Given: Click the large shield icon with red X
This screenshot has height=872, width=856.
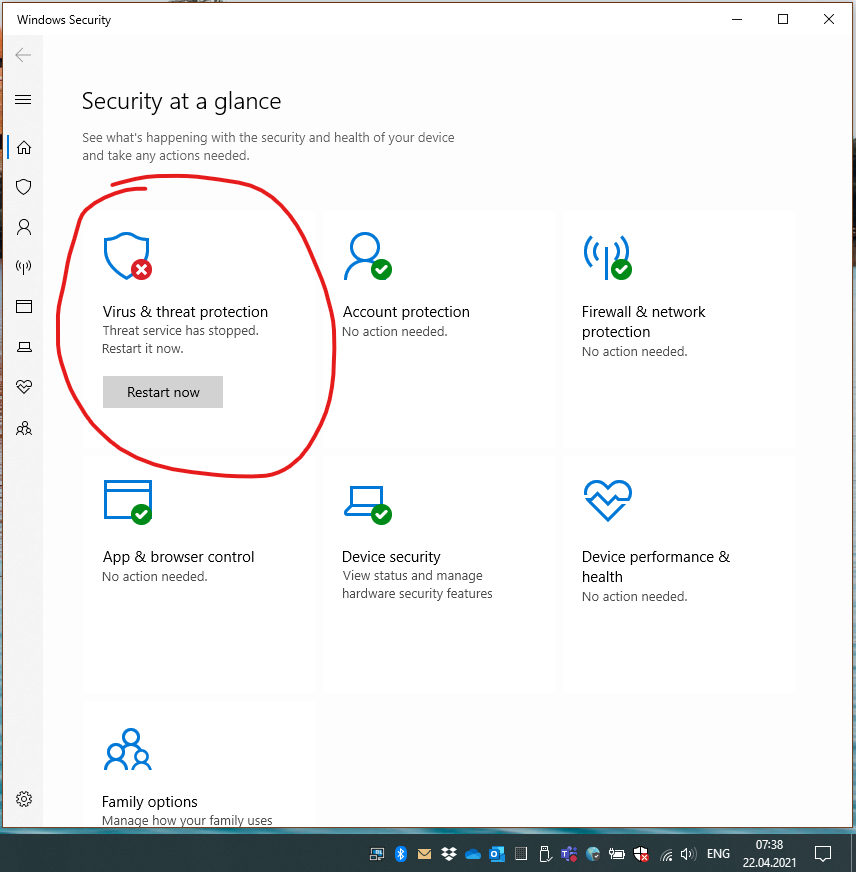Looking at the screenshot, I should pyautogui.click(x=127, y=256).
